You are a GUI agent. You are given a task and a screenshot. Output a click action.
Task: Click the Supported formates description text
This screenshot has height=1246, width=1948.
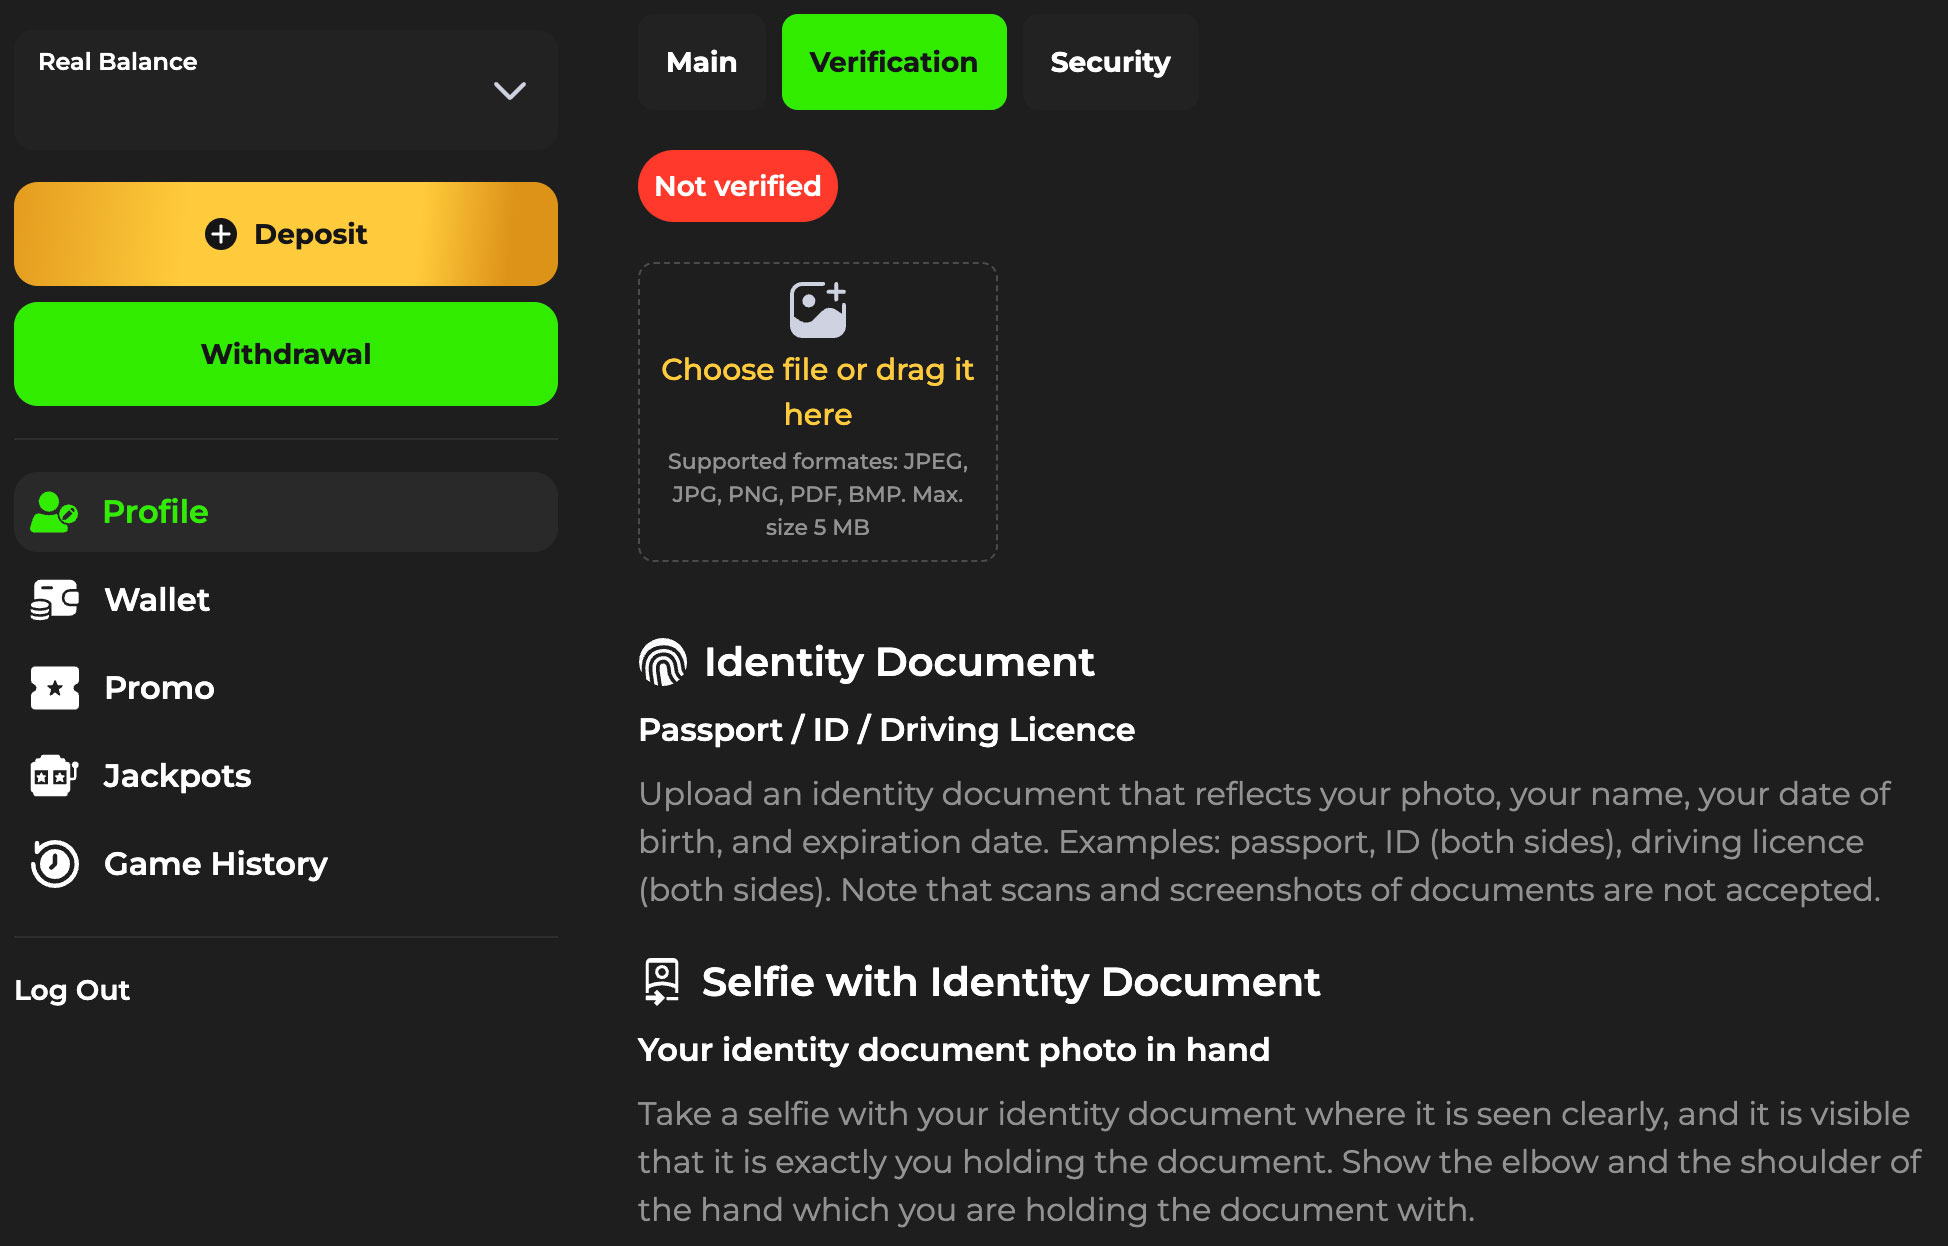pyautogui.click(x=818, y=494)
